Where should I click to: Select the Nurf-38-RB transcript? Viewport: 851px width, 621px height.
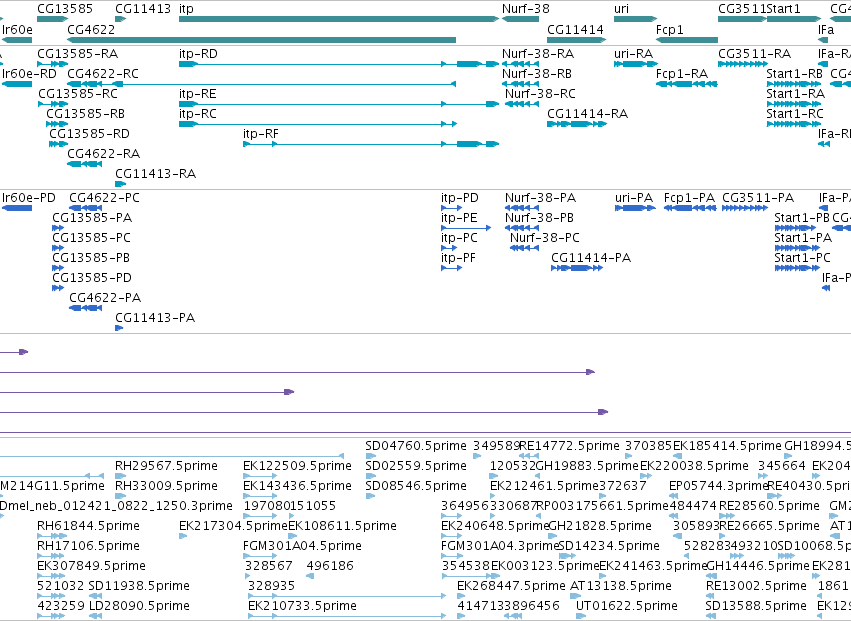[520, 84]
